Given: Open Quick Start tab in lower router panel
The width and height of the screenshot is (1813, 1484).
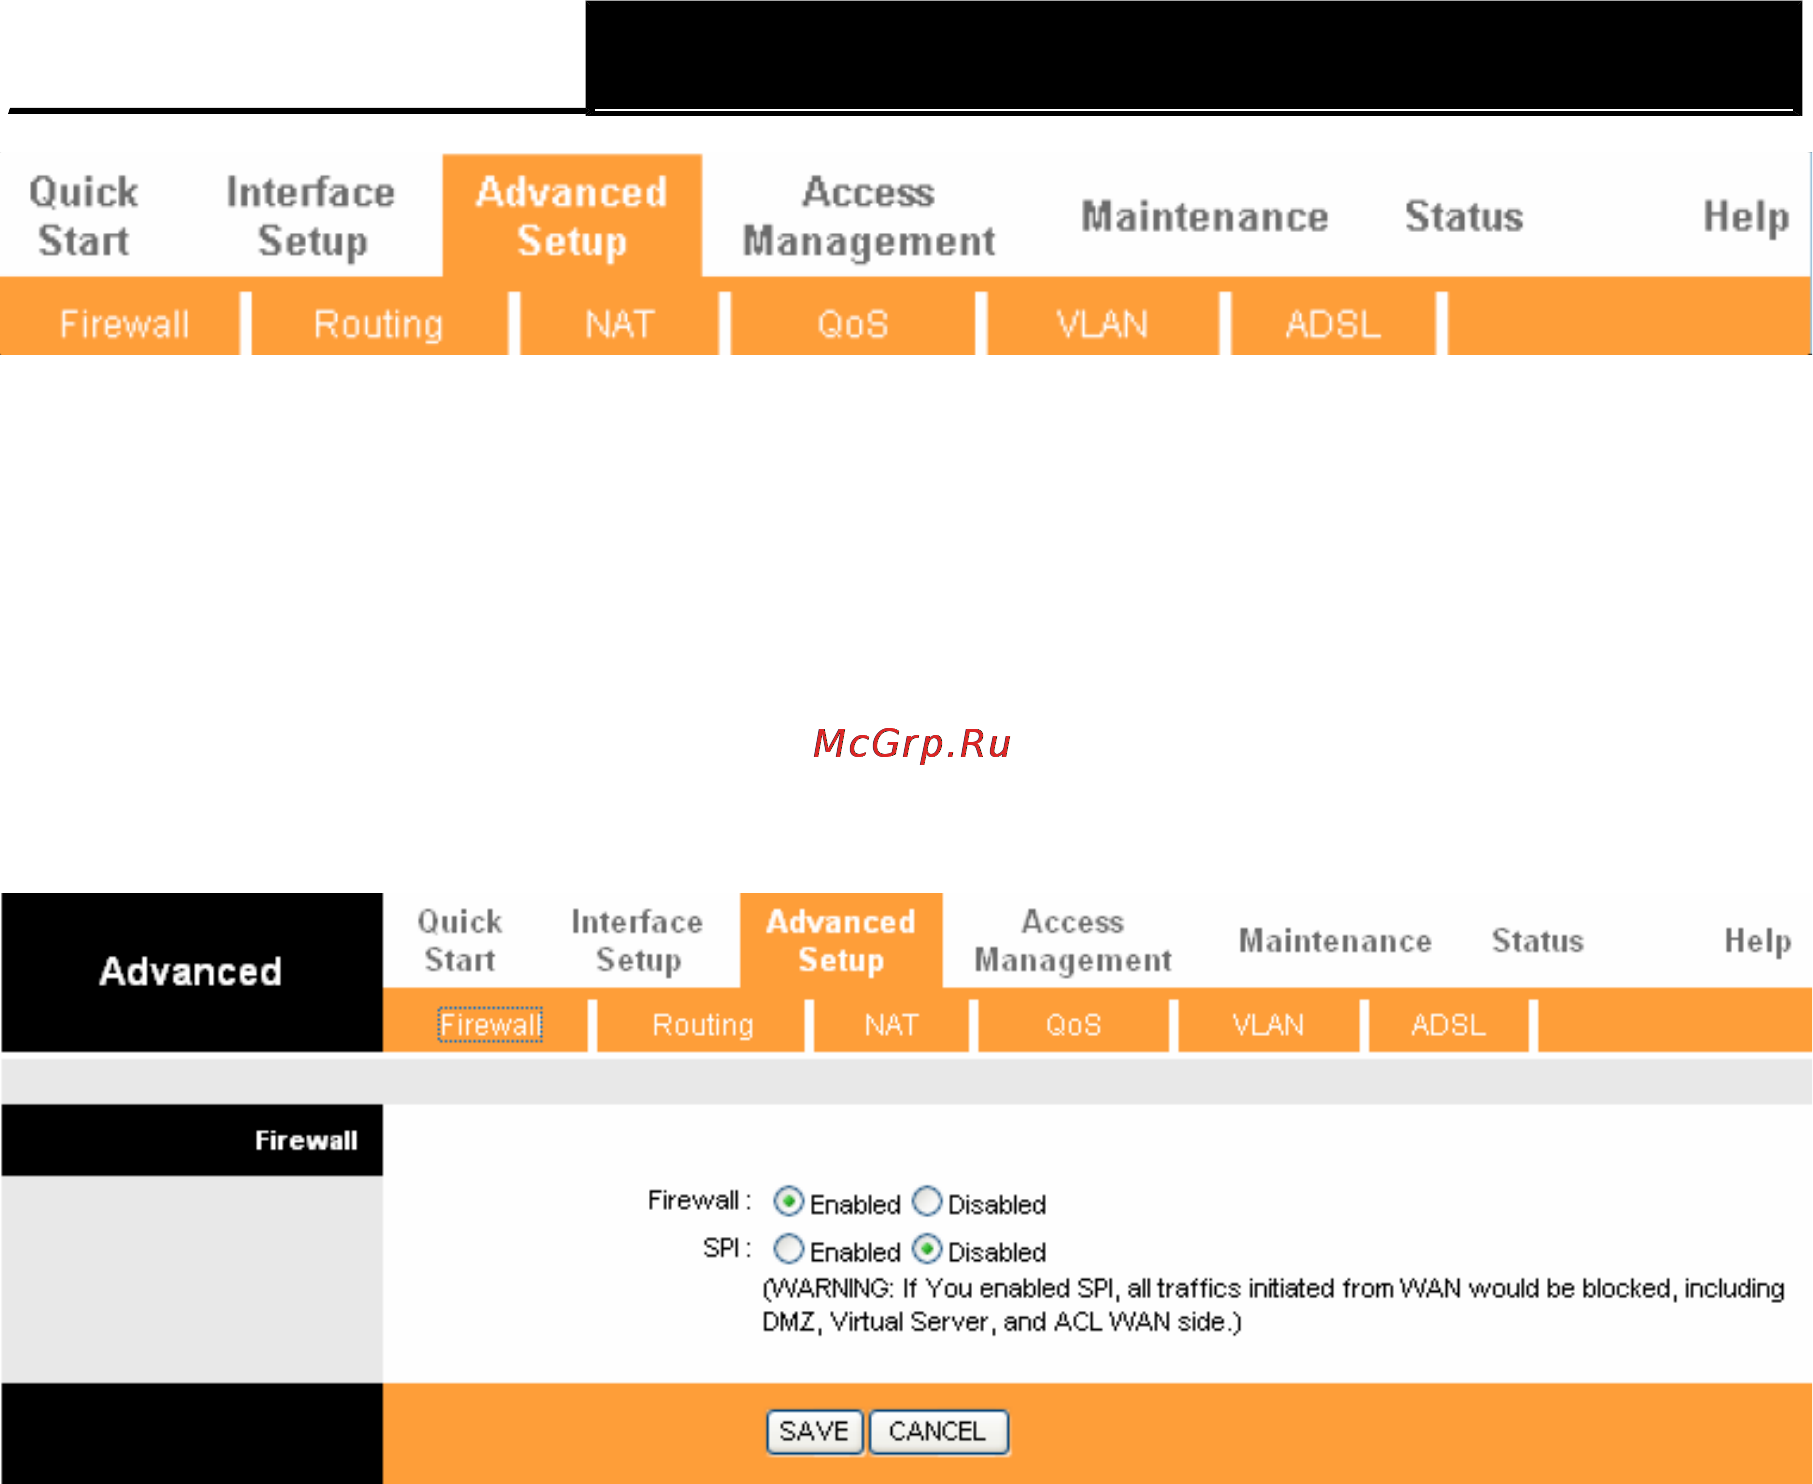Looking at the screenshot, I should tap(460, 940).
